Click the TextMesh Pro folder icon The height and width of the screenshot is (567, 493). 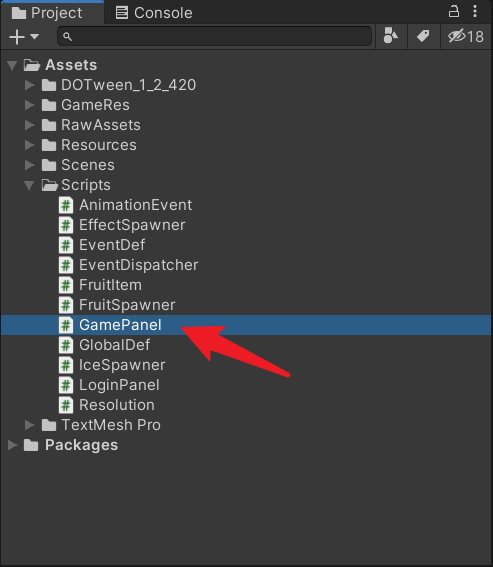click(x=49, y=425)
